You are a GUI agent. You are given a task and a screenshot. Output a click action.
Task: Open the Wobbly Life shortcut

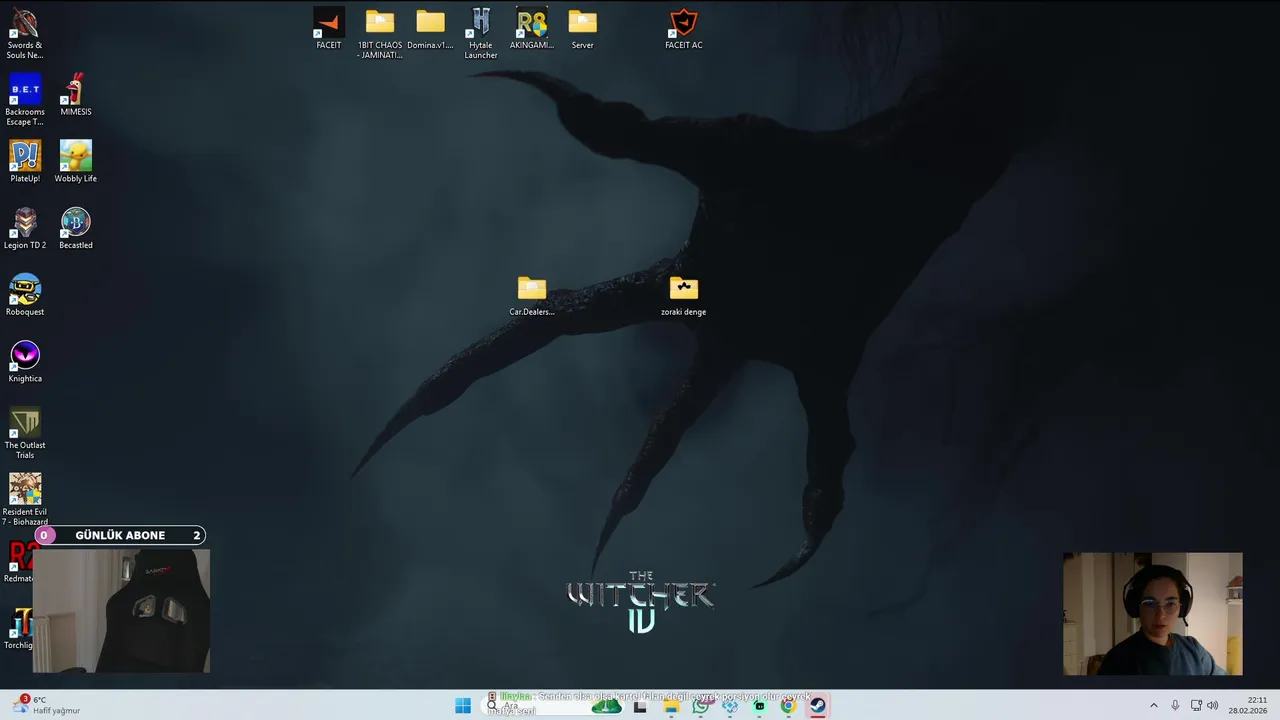[x=75, y=162]
